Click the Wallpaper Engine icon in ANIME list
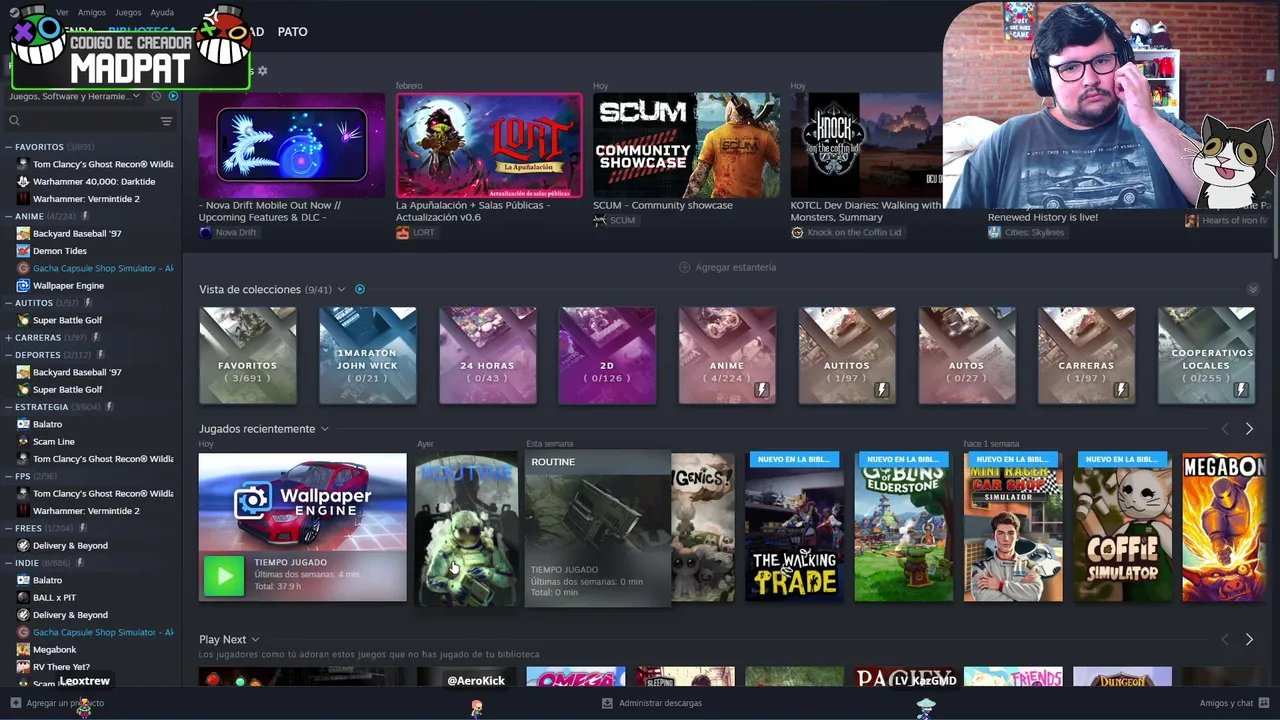Viewport: 1280px width, 720px height. (23, 285)
